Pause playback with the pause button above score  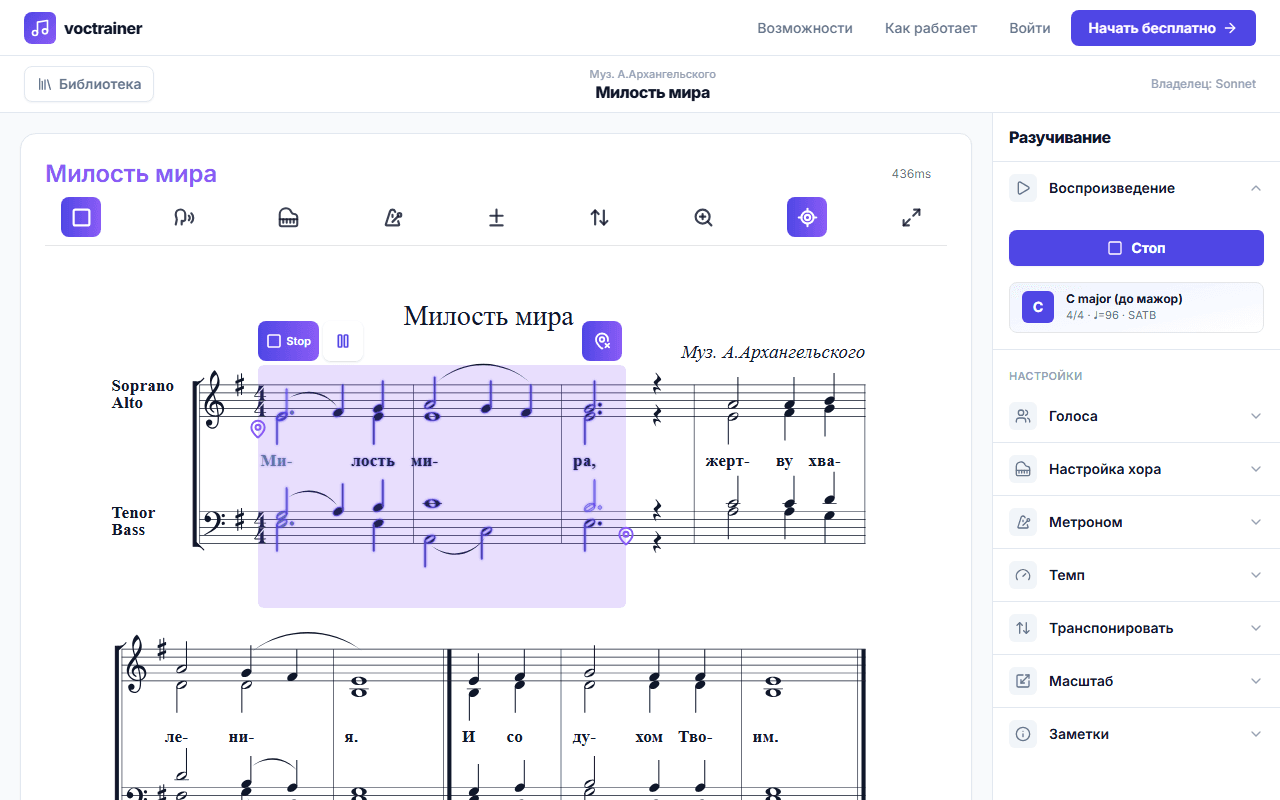pos(343,341)
